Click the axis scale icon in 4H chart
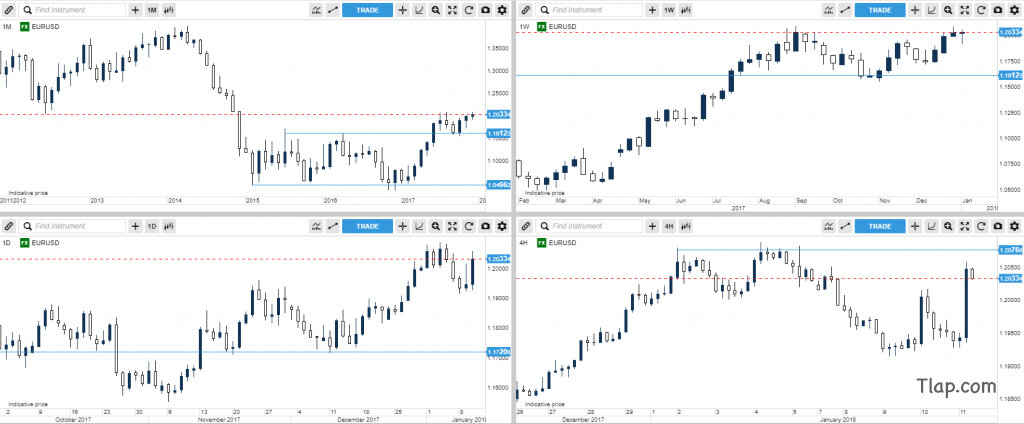1024x424 pixels. tap(931, 226)
